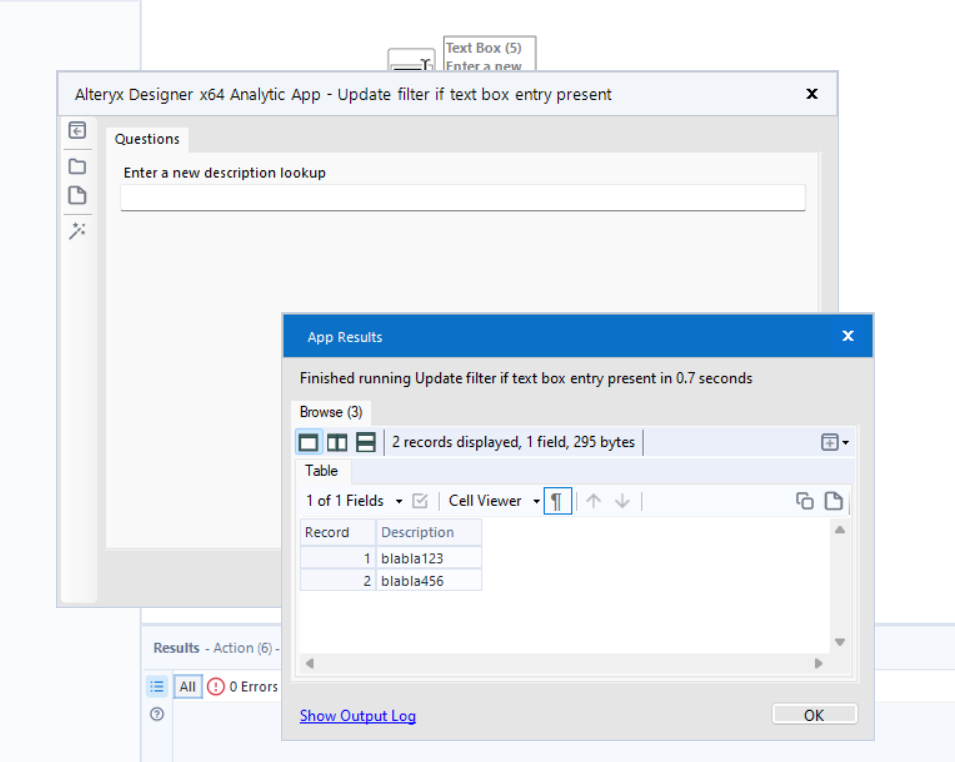Switch to single pane layout in Browse results
Screen dimensions: 955x762
[x=308, y=441]
